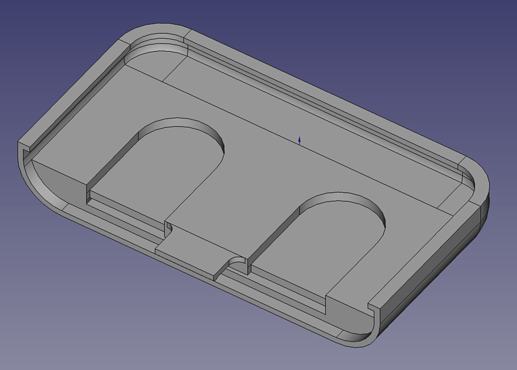Select the rounded floor area in the top-left corner

154,63
